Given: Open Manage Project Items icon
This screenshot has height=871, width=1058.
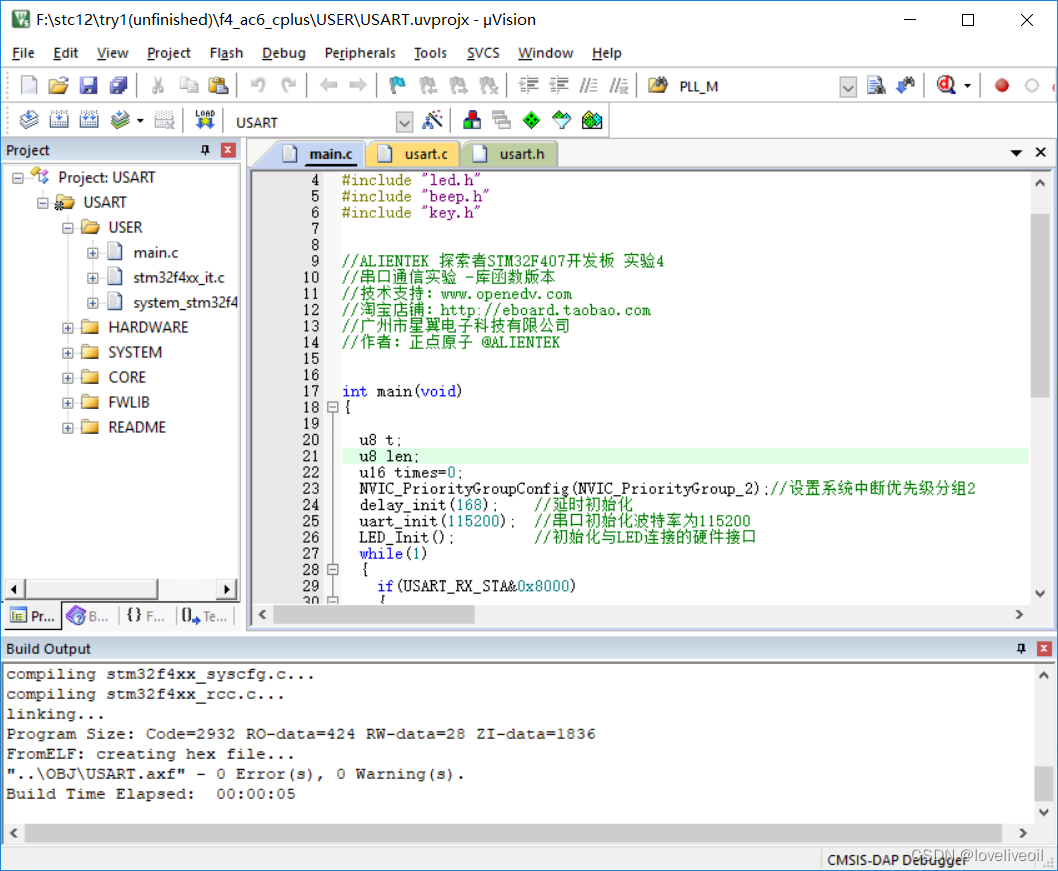Looking at the screenshot, I should point(472,120).
